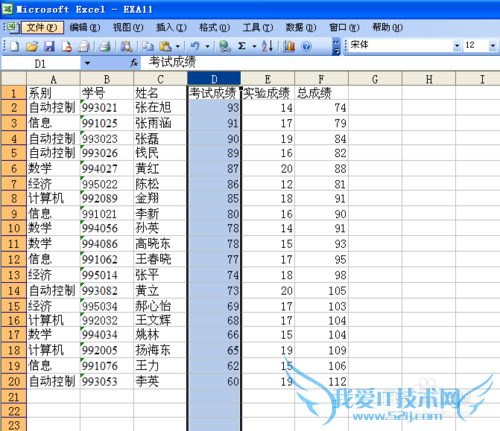Click cell containing 姓名

click(x=160, y=93)
